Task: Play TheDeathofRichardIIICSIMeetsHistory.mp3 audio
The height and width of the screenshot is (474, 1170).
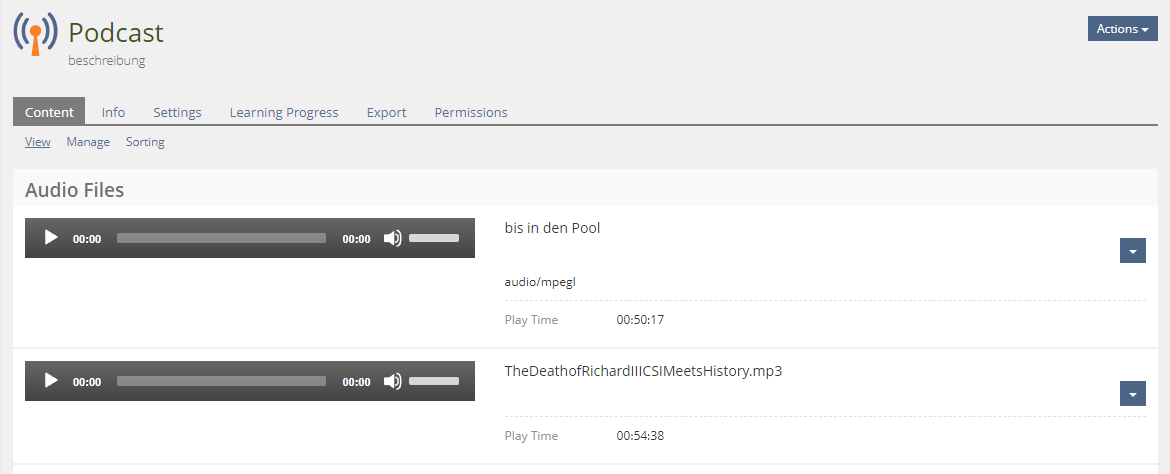Action: coord(51,381)
